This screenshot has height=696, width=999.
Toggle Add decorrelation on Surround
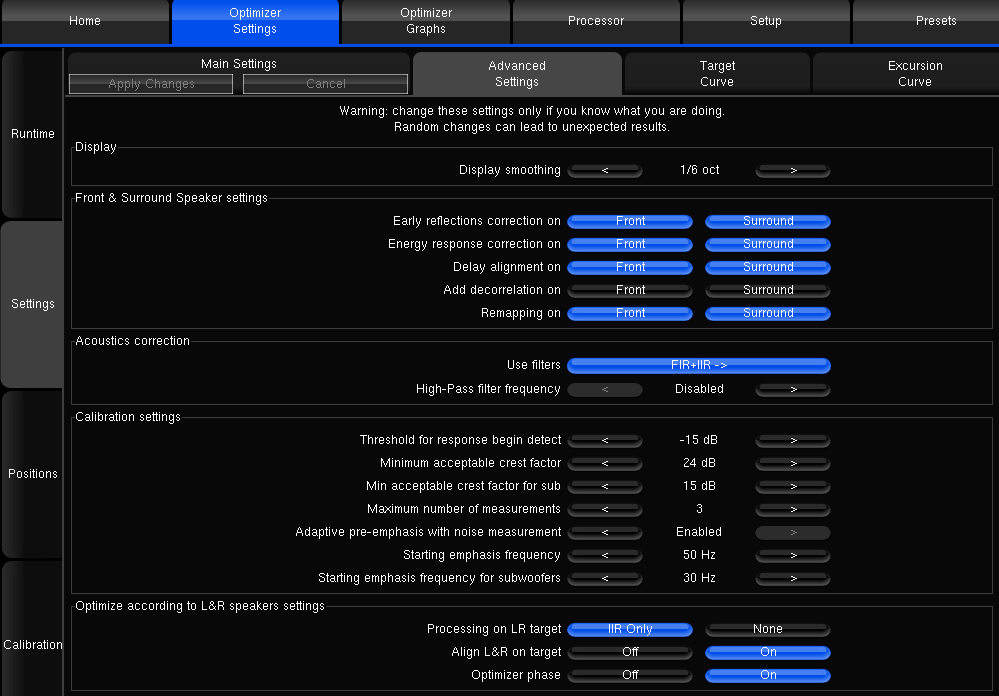(768, 291)
